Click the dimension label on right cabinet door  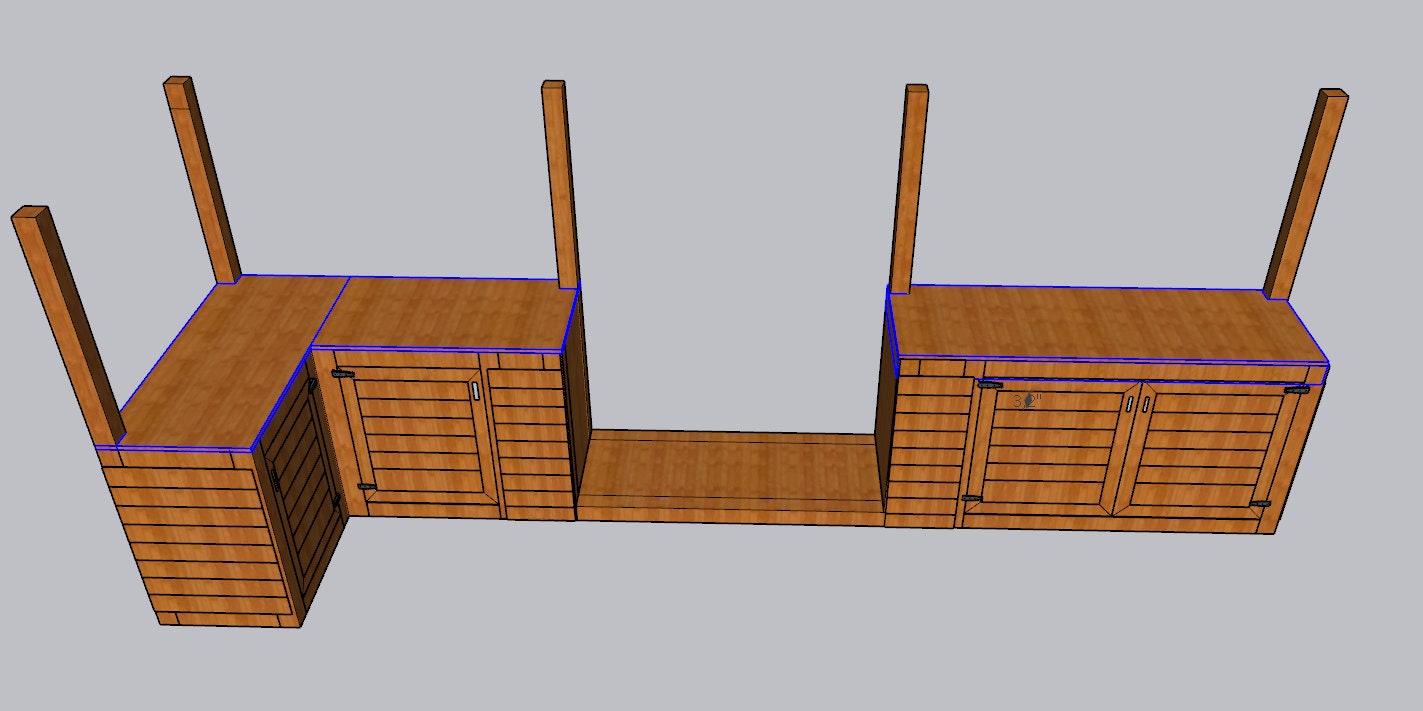(1027, 401)
